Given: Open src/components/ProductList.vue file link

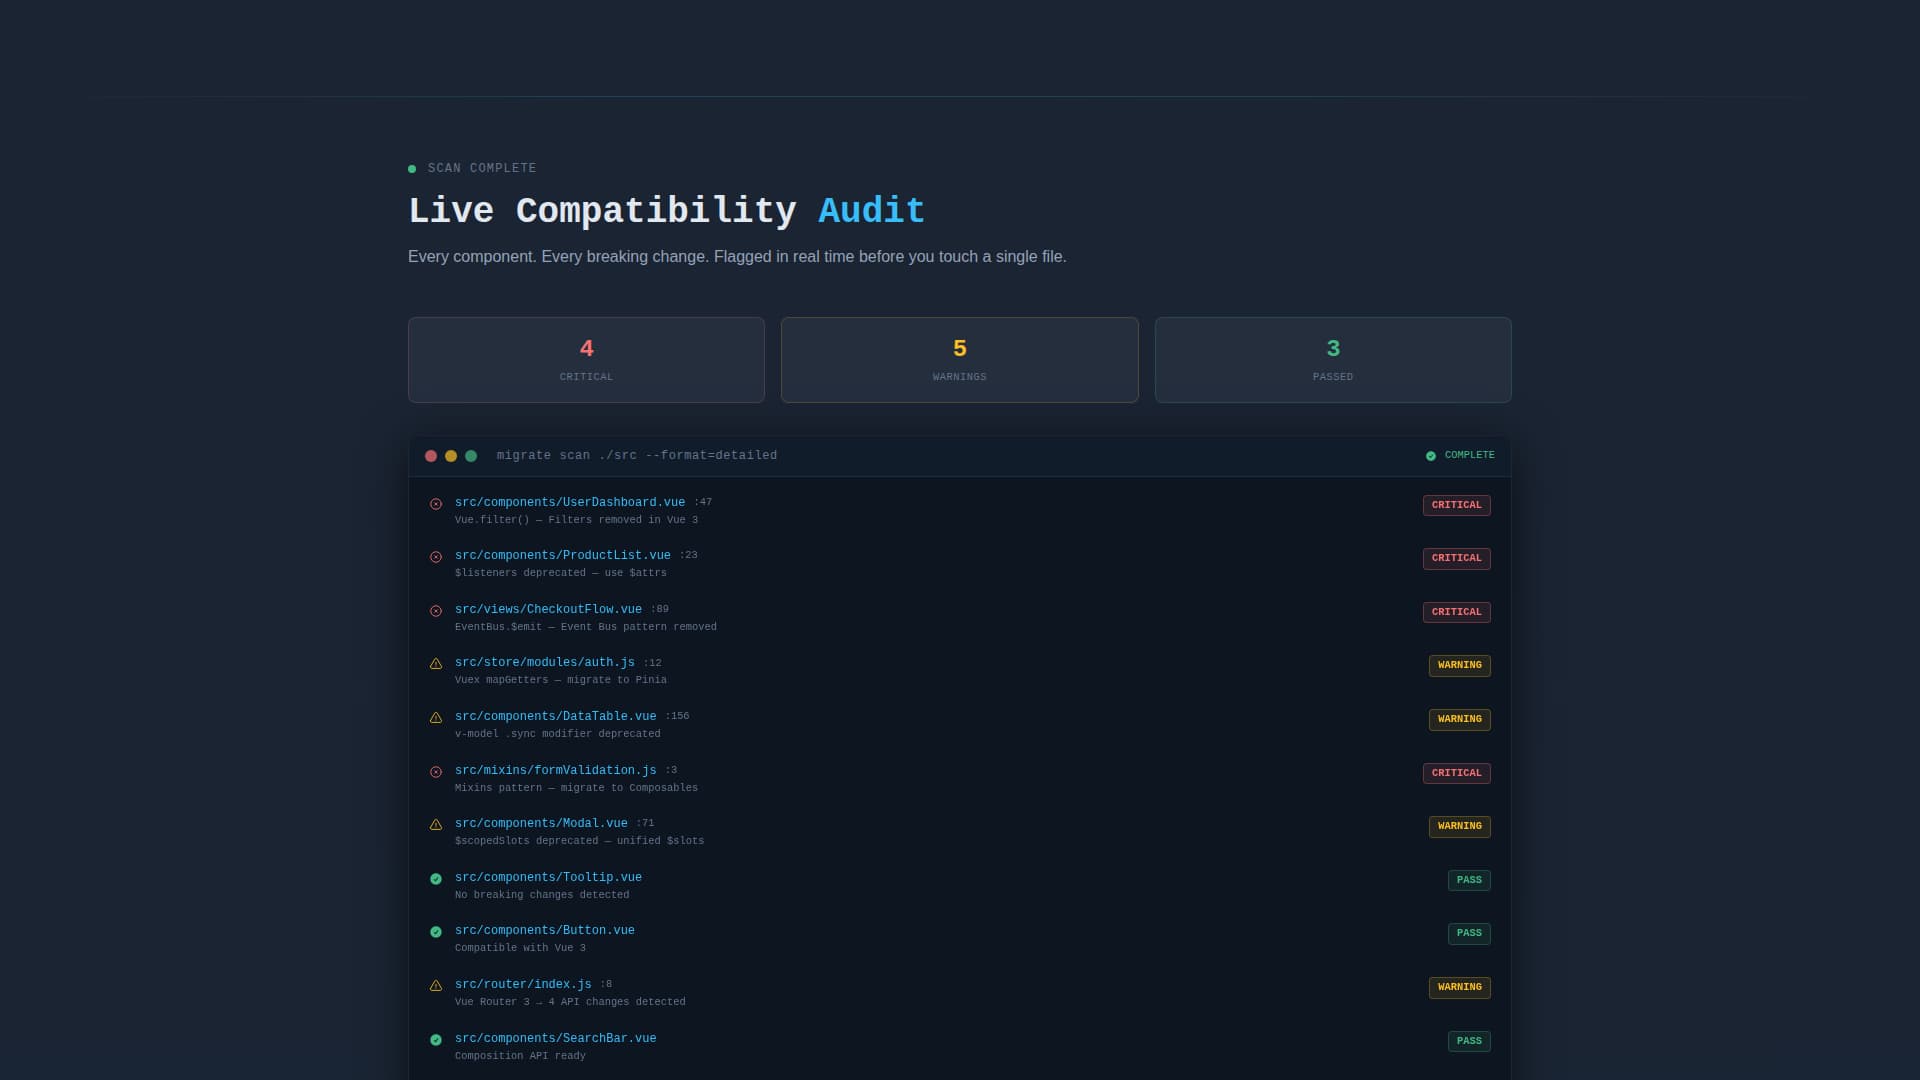Looking at the screenshot, I should click(x=563, y=555).
